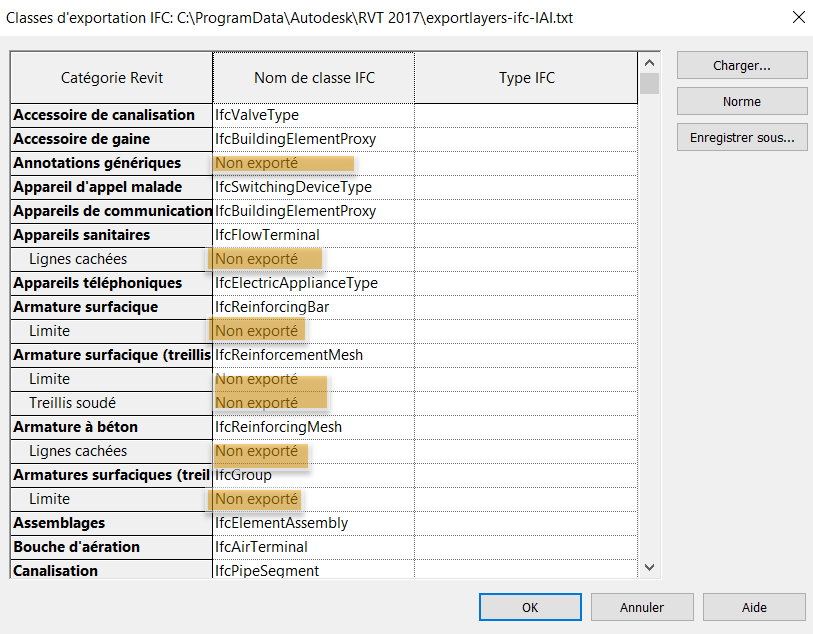Select the IfcElementAssembly cell for Assemblages
This screenshot has width=813, height=634.
pos(313,523)
